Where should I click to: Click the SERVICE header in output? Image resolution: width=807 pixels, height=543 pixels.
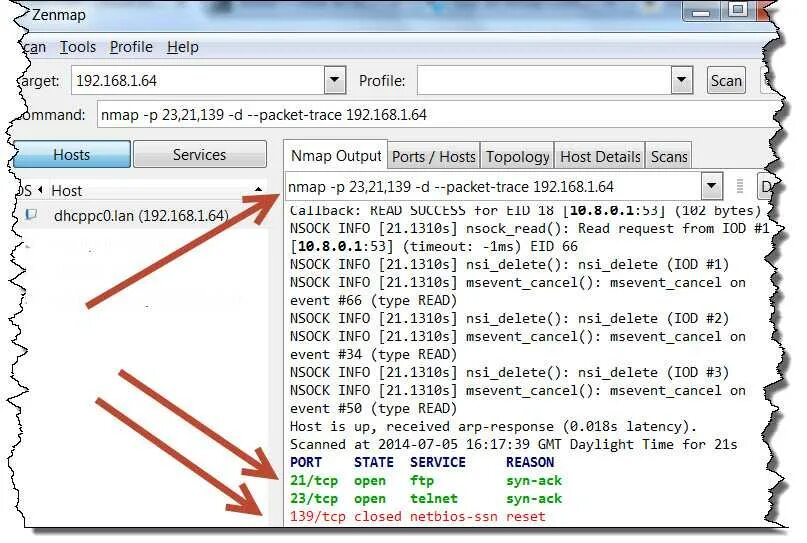point(438,462)
